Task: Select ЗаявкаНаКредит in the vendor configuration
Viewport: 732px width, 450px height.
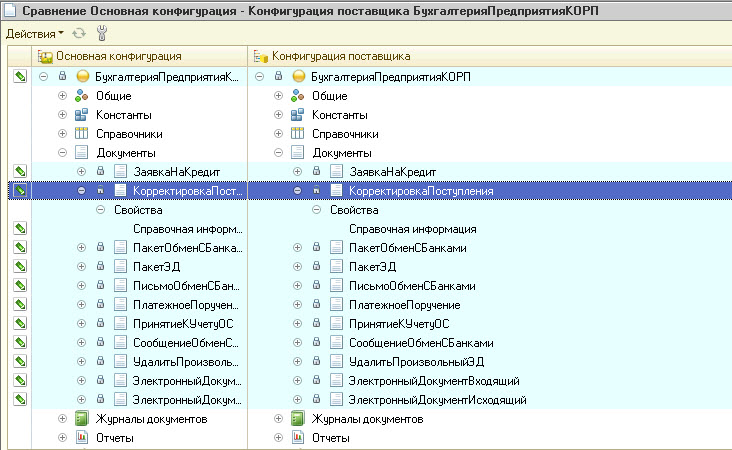Action: (393, 172)
